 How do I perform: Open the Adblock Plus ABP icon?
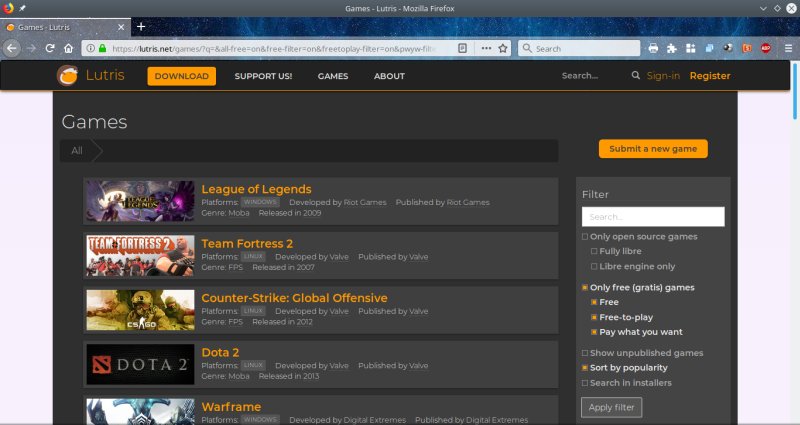766,48
